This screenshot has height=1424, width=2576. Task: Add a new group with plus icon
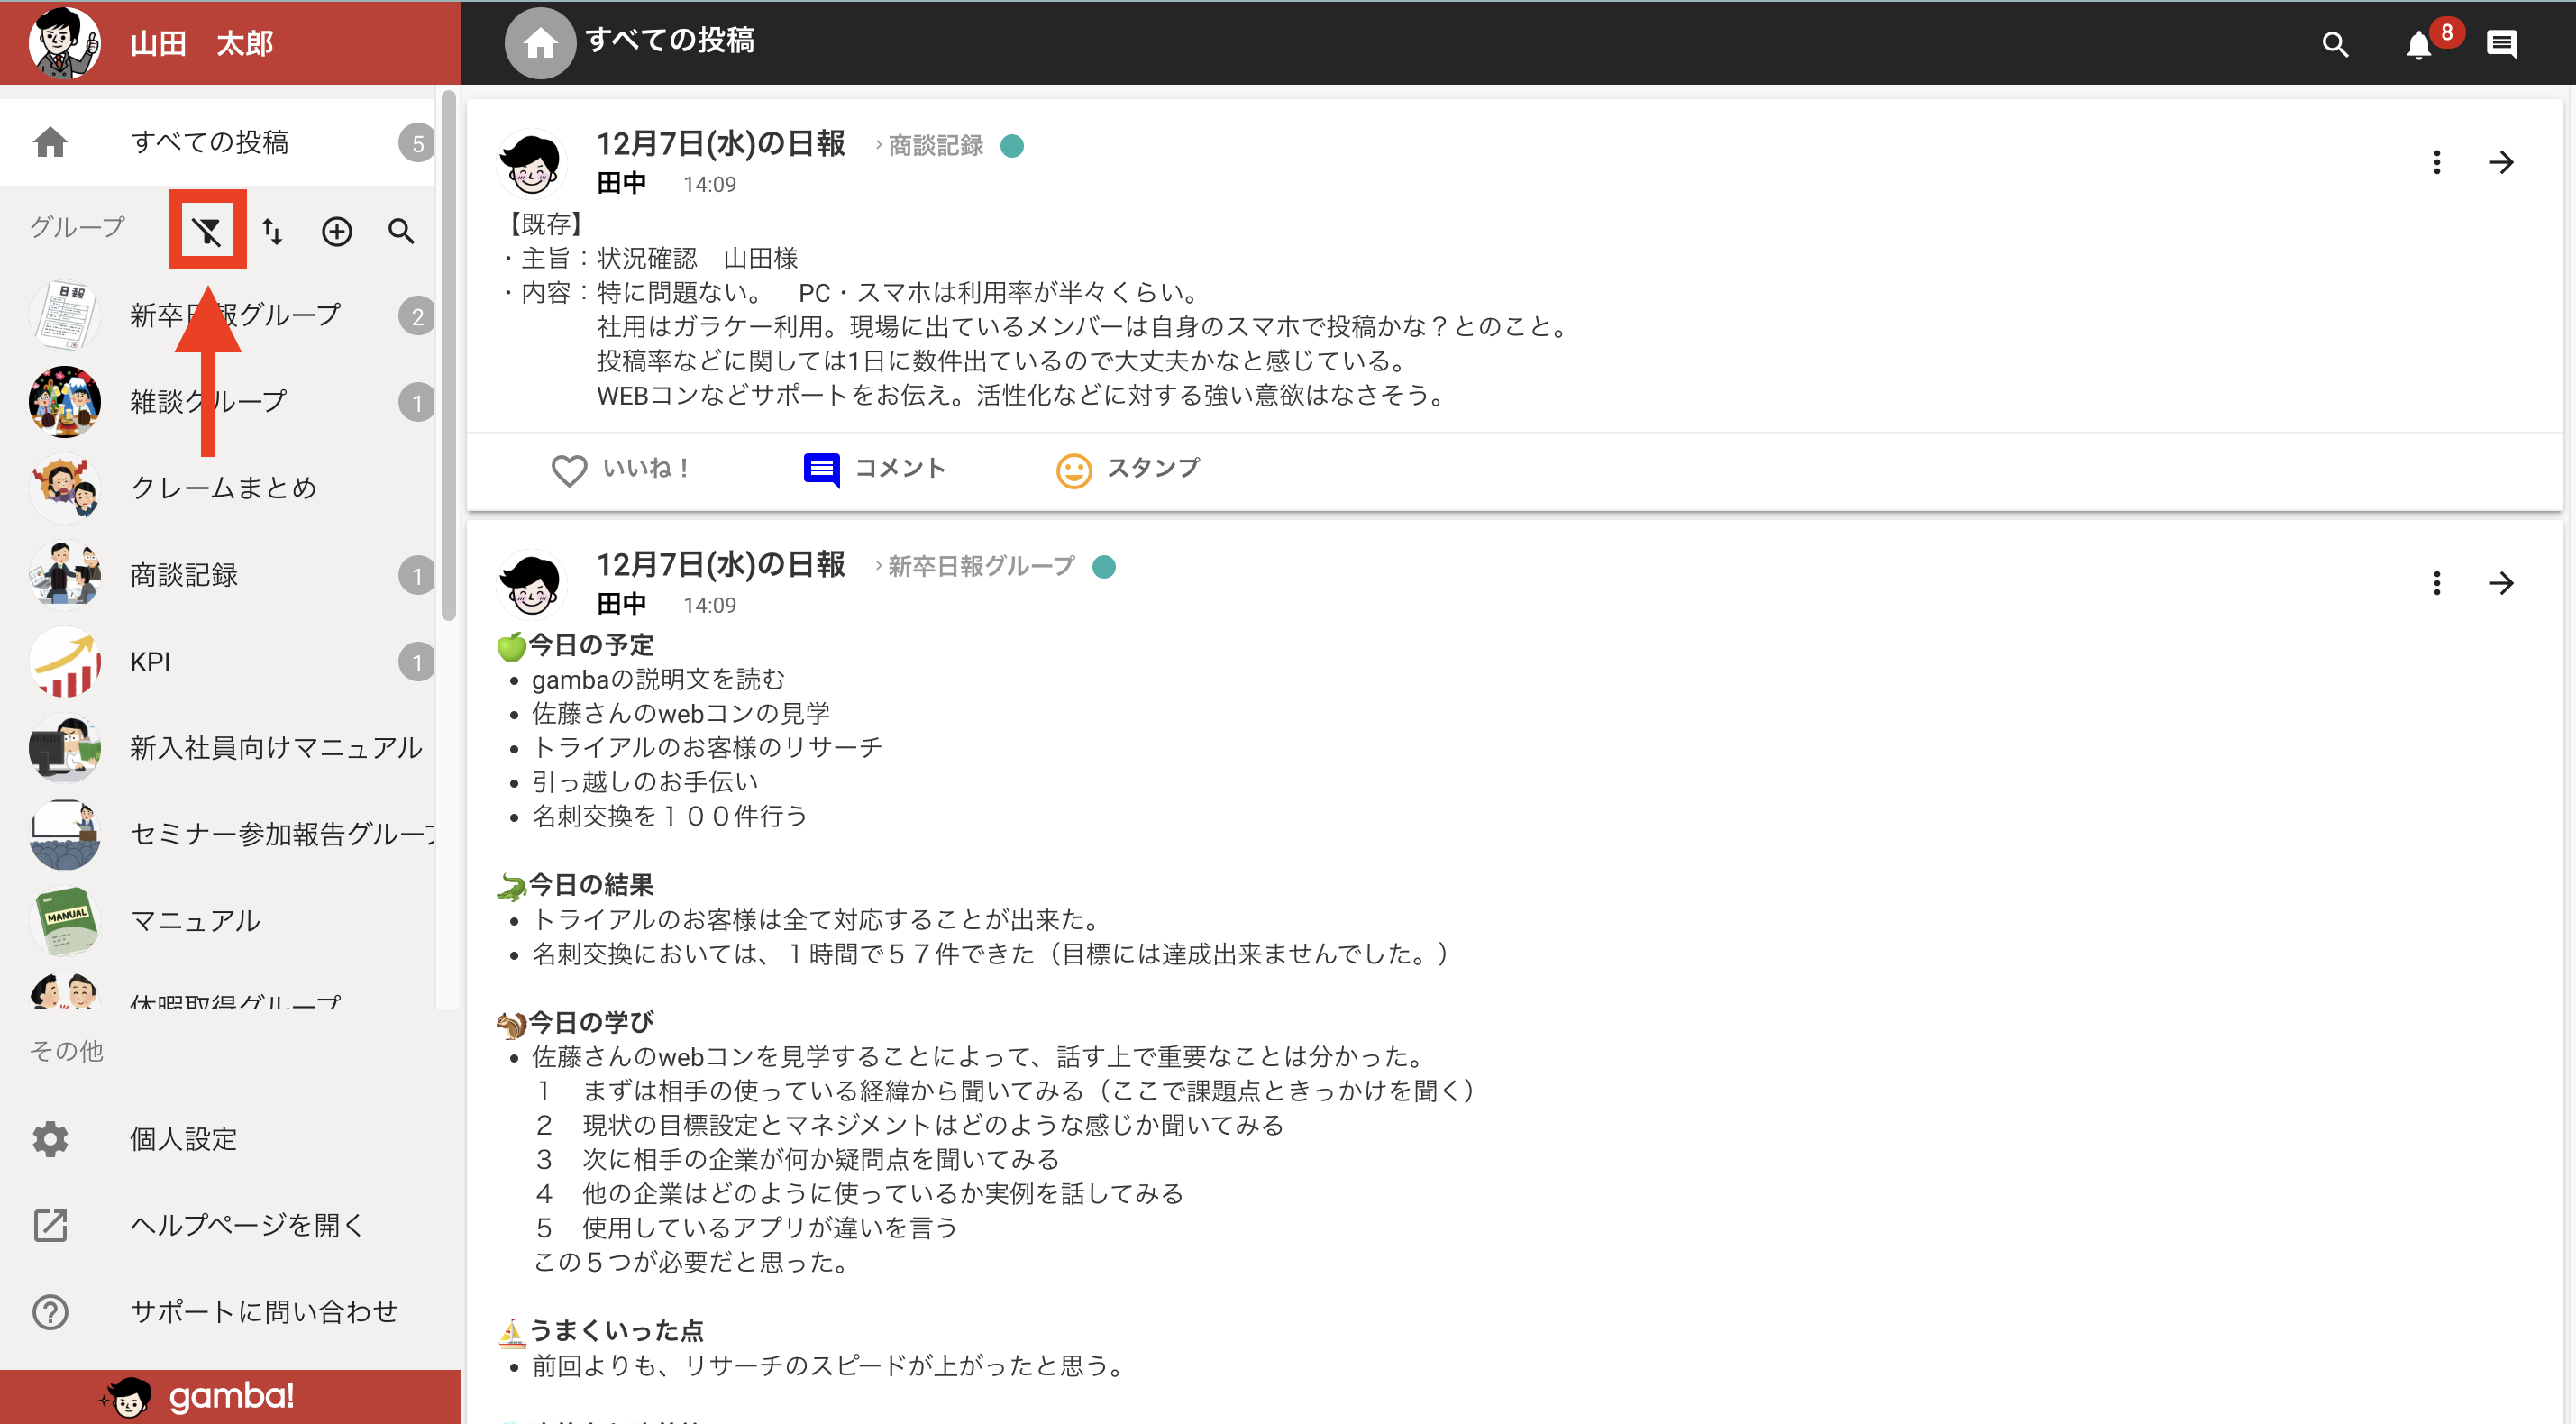337,232
